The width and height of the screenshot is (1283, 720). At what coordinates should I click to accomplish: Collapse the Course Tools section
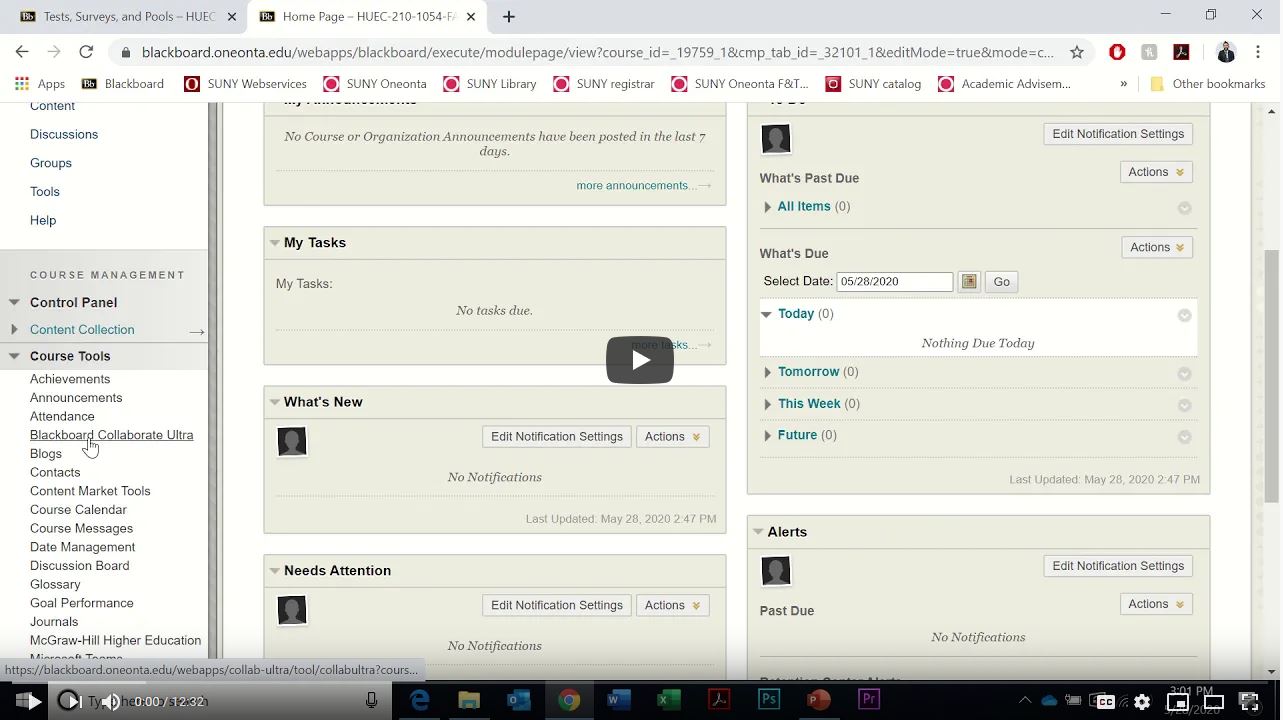tap(14, 356)
